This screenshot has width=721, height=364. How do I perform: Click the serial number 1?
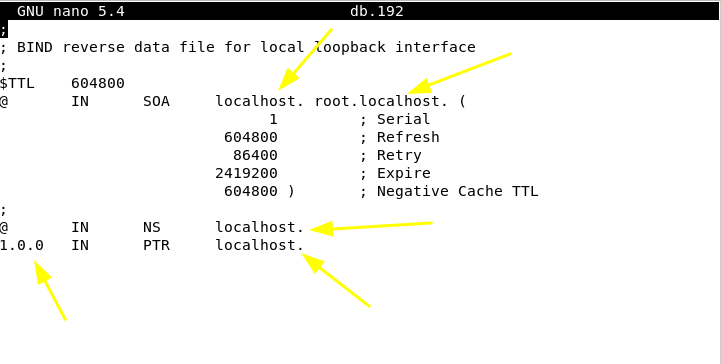273,119
